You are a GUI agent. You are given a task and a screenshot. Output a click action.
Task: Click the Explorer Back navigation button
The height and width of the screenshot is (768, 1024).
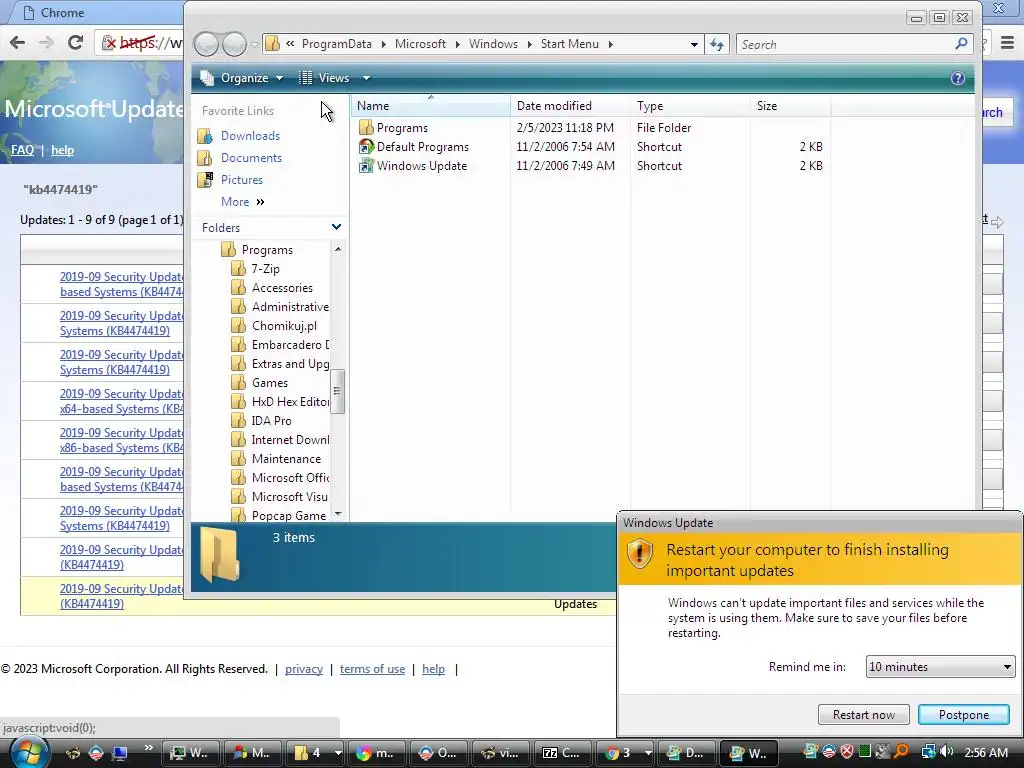tap(206, 44)
